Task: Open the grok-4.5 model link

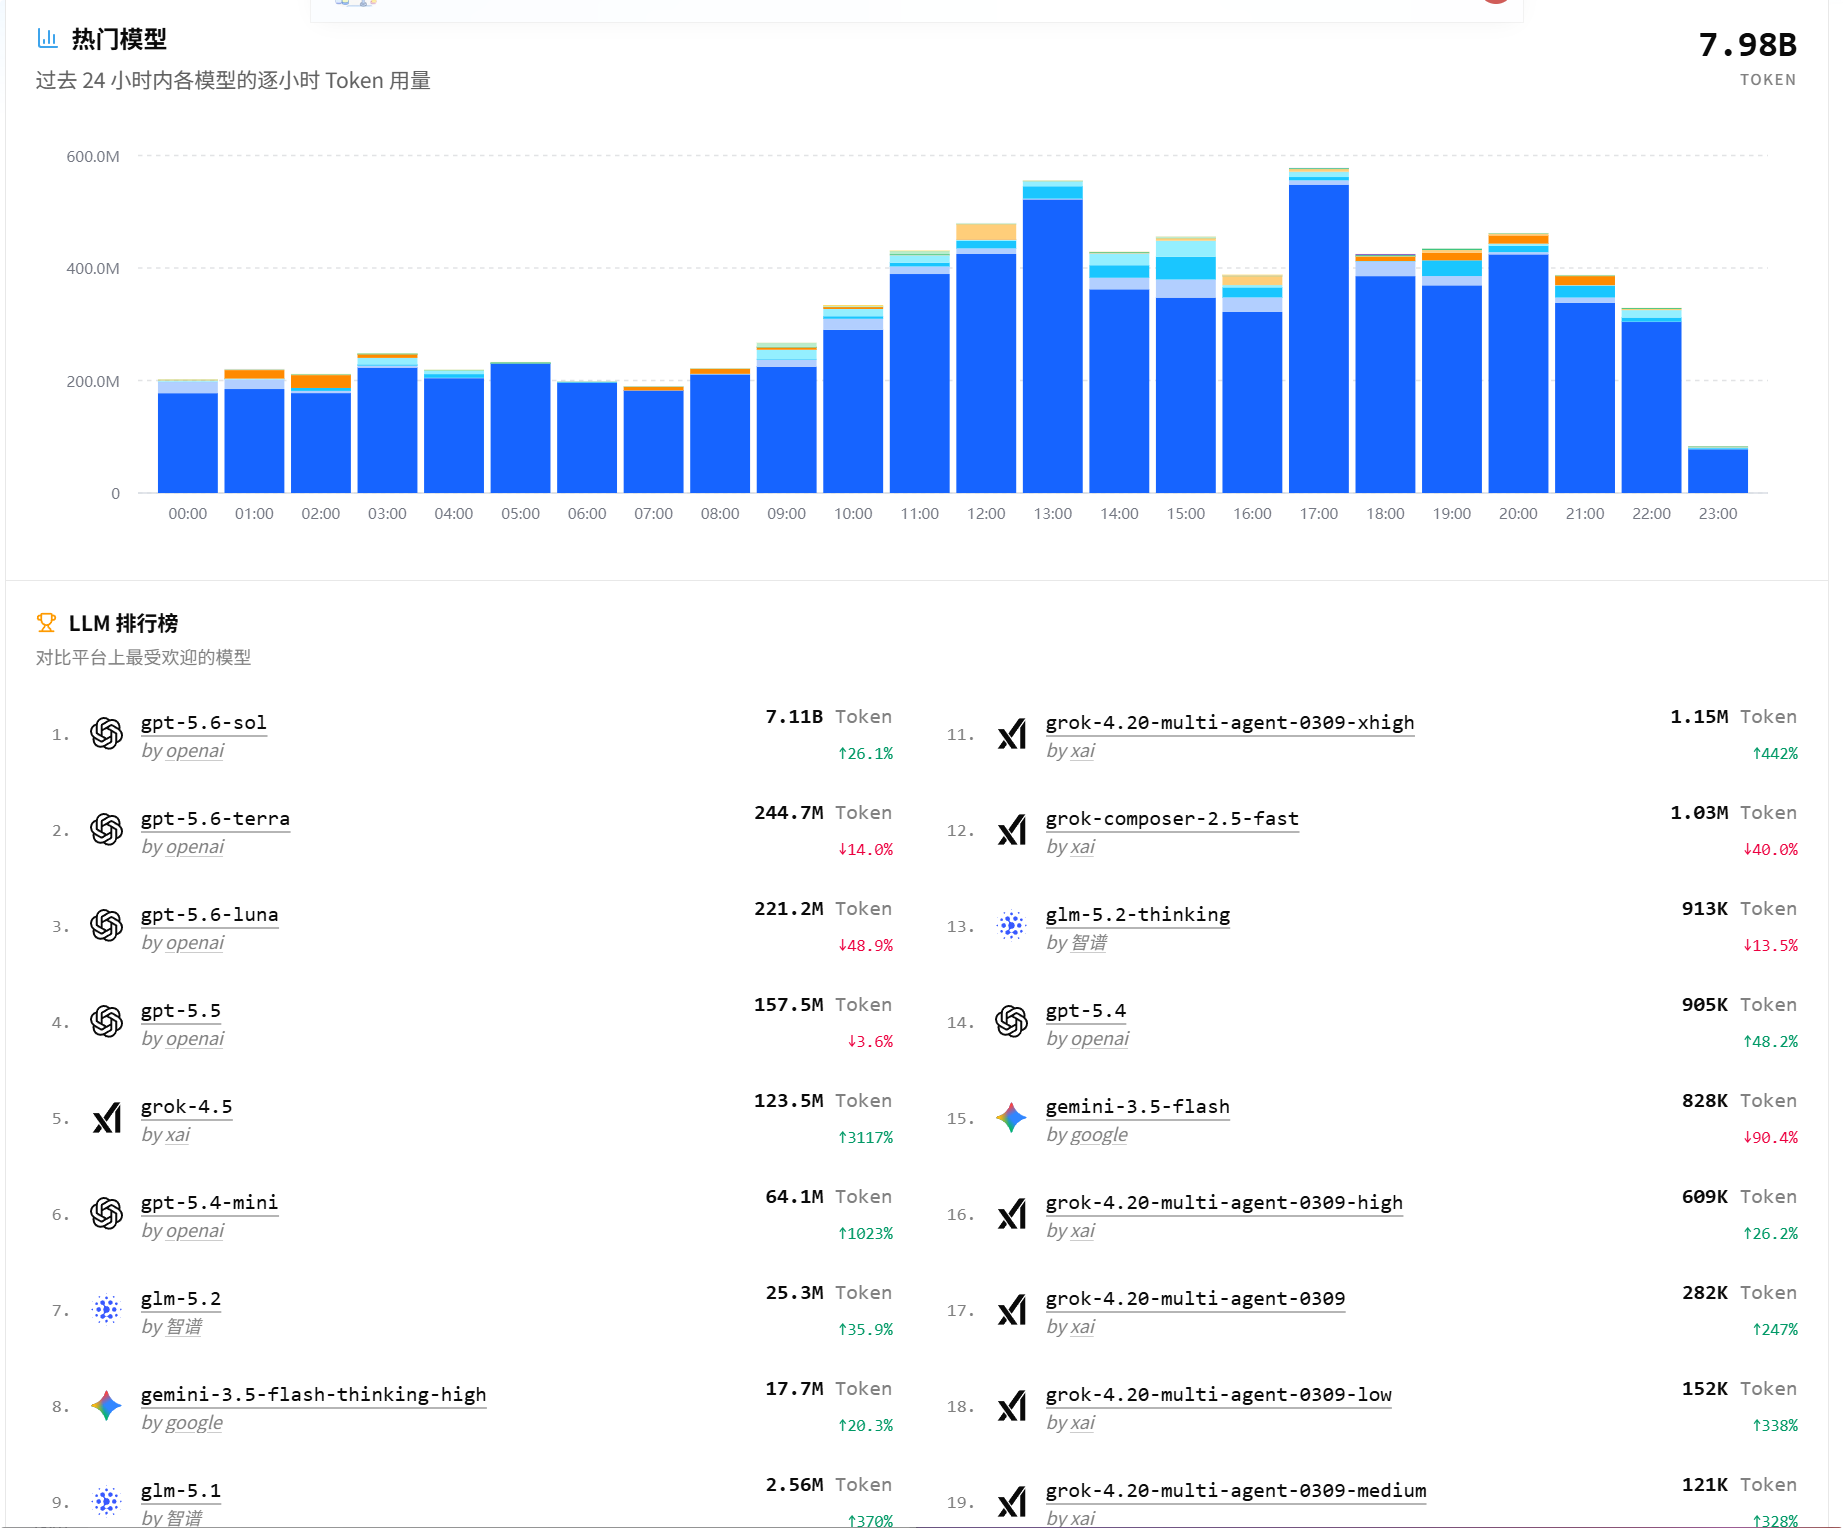Action: point(187,1107)
